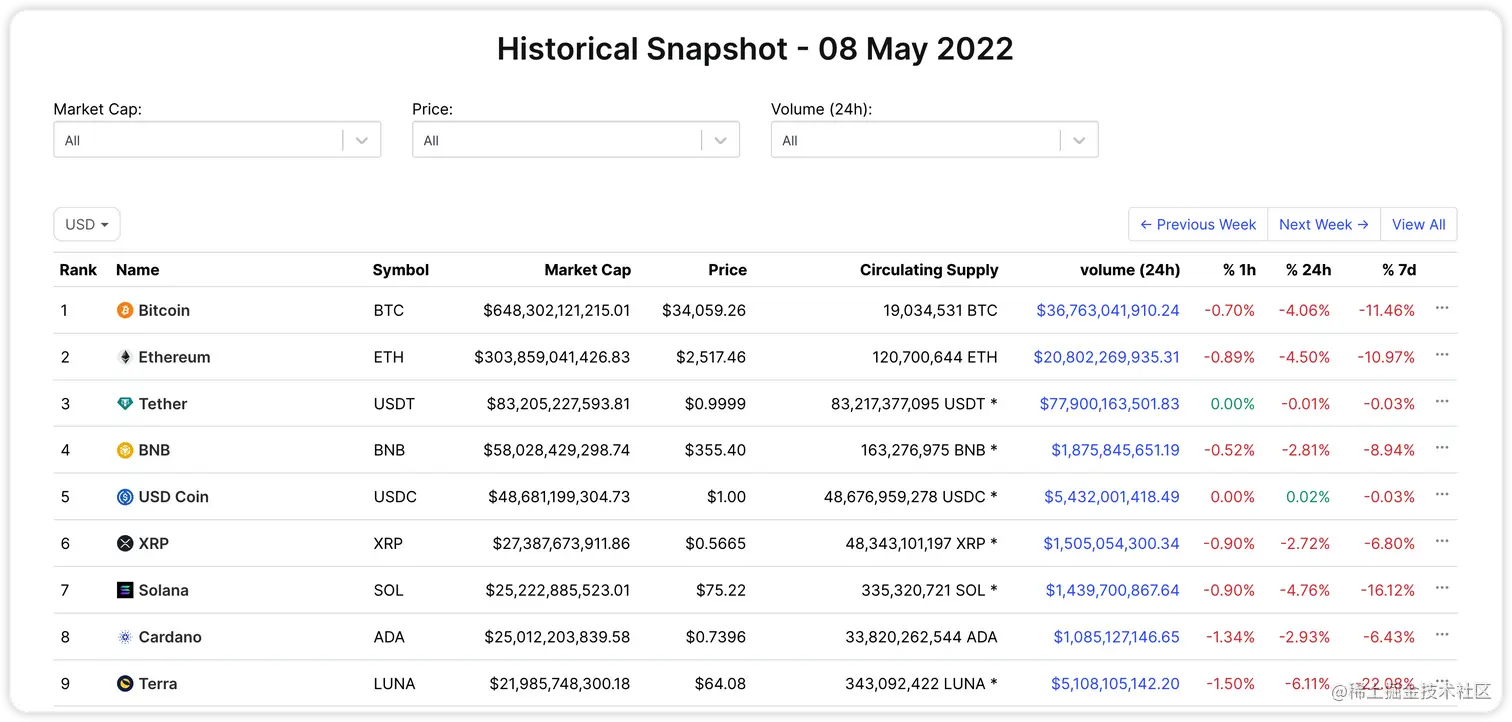Open the three-dot menu for Bitcoin row
The height and width of the screenshot is (722, 1512).
[x=1442, y=308]
